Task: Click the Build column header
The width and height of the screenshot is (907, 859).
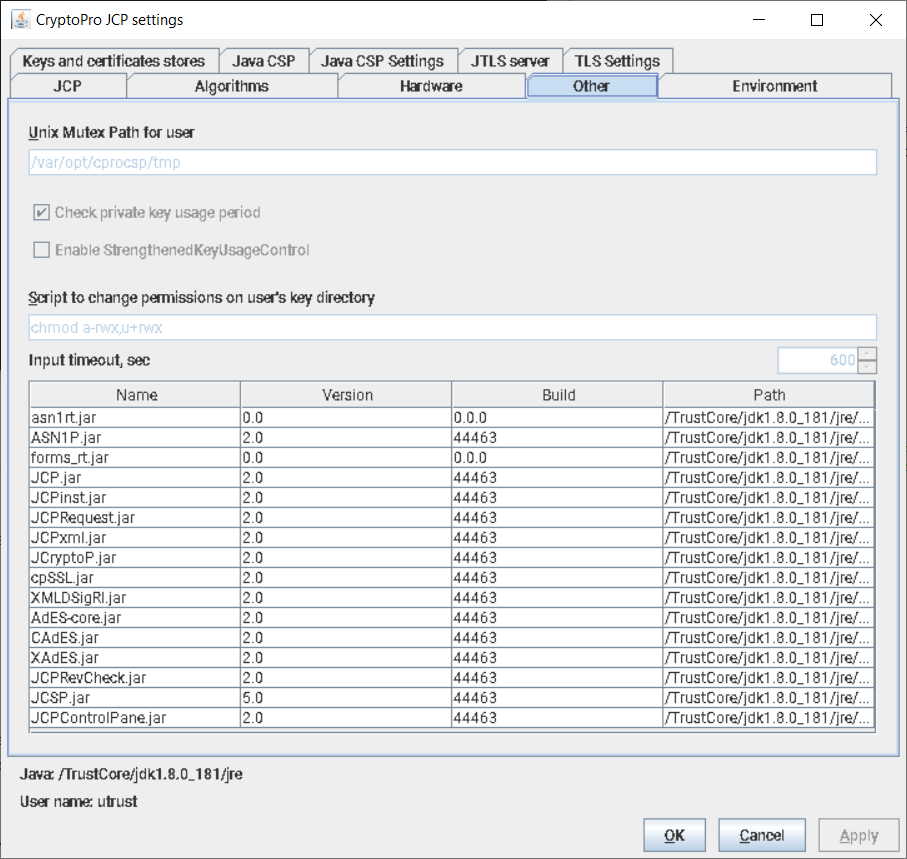Action: [x=557, y=395]
